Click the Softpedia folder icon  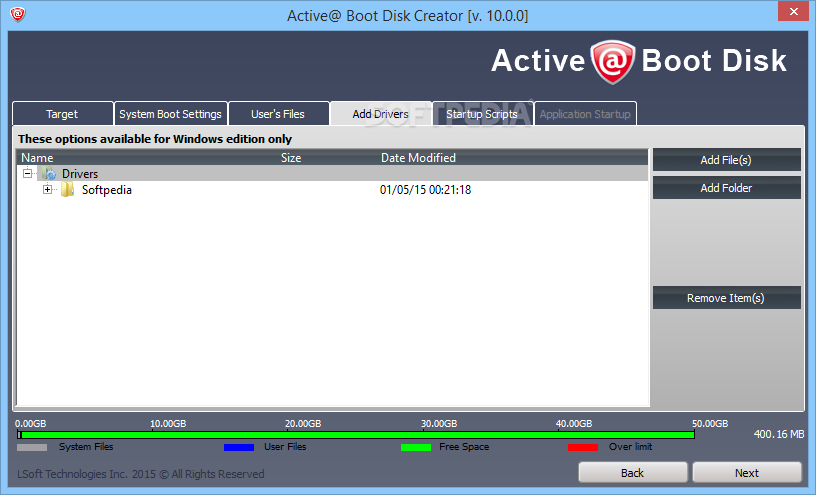(x=68, y=189)
